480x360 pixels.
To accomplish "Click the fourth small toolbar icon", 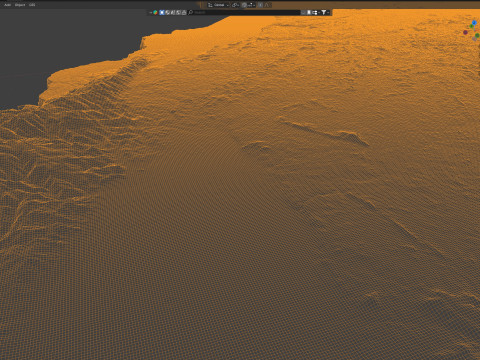I will click(178, 12).
